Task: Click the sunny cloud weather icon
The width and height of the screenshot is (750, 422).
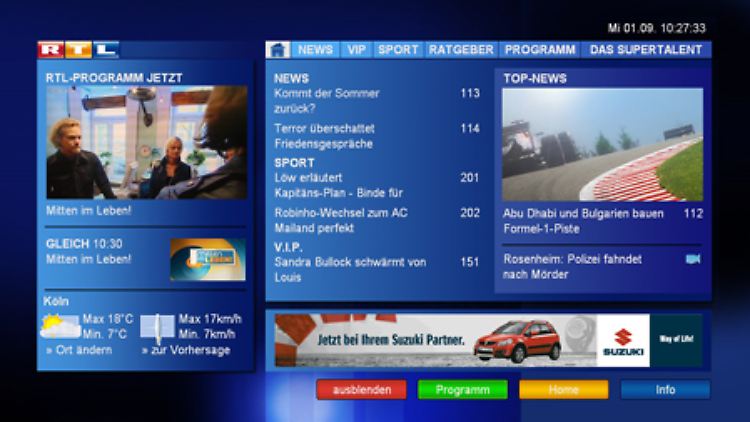Action: [x=60, y=326]
